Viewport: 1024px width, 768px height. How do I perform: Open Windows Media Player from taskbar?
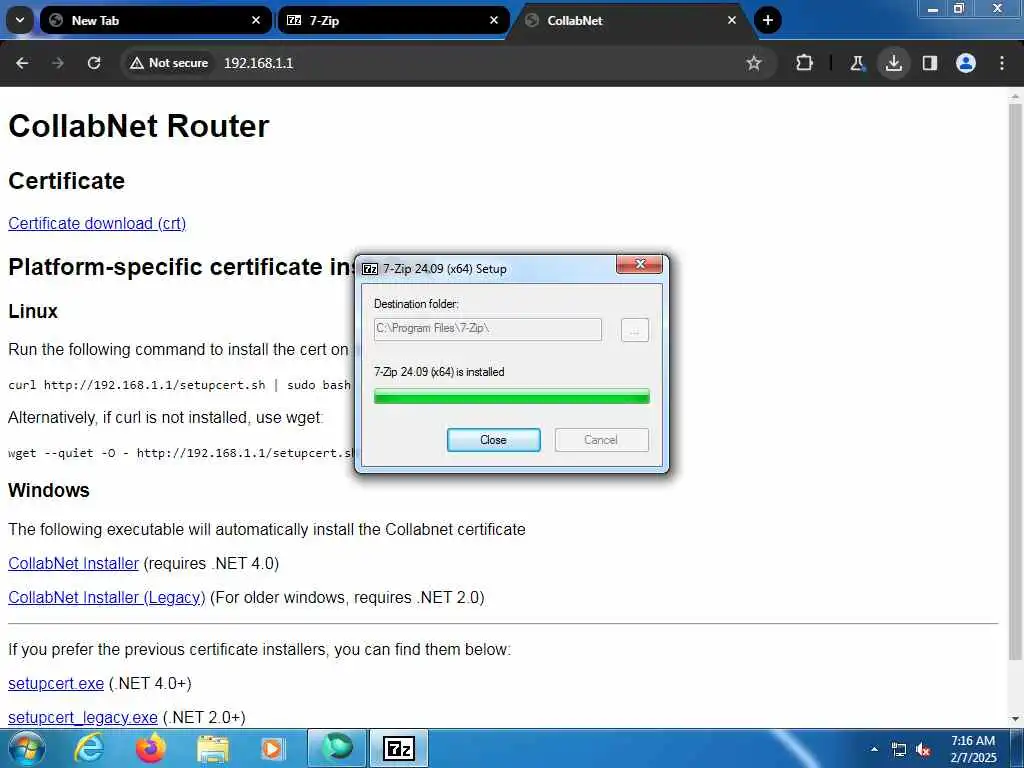pos(273,748)
